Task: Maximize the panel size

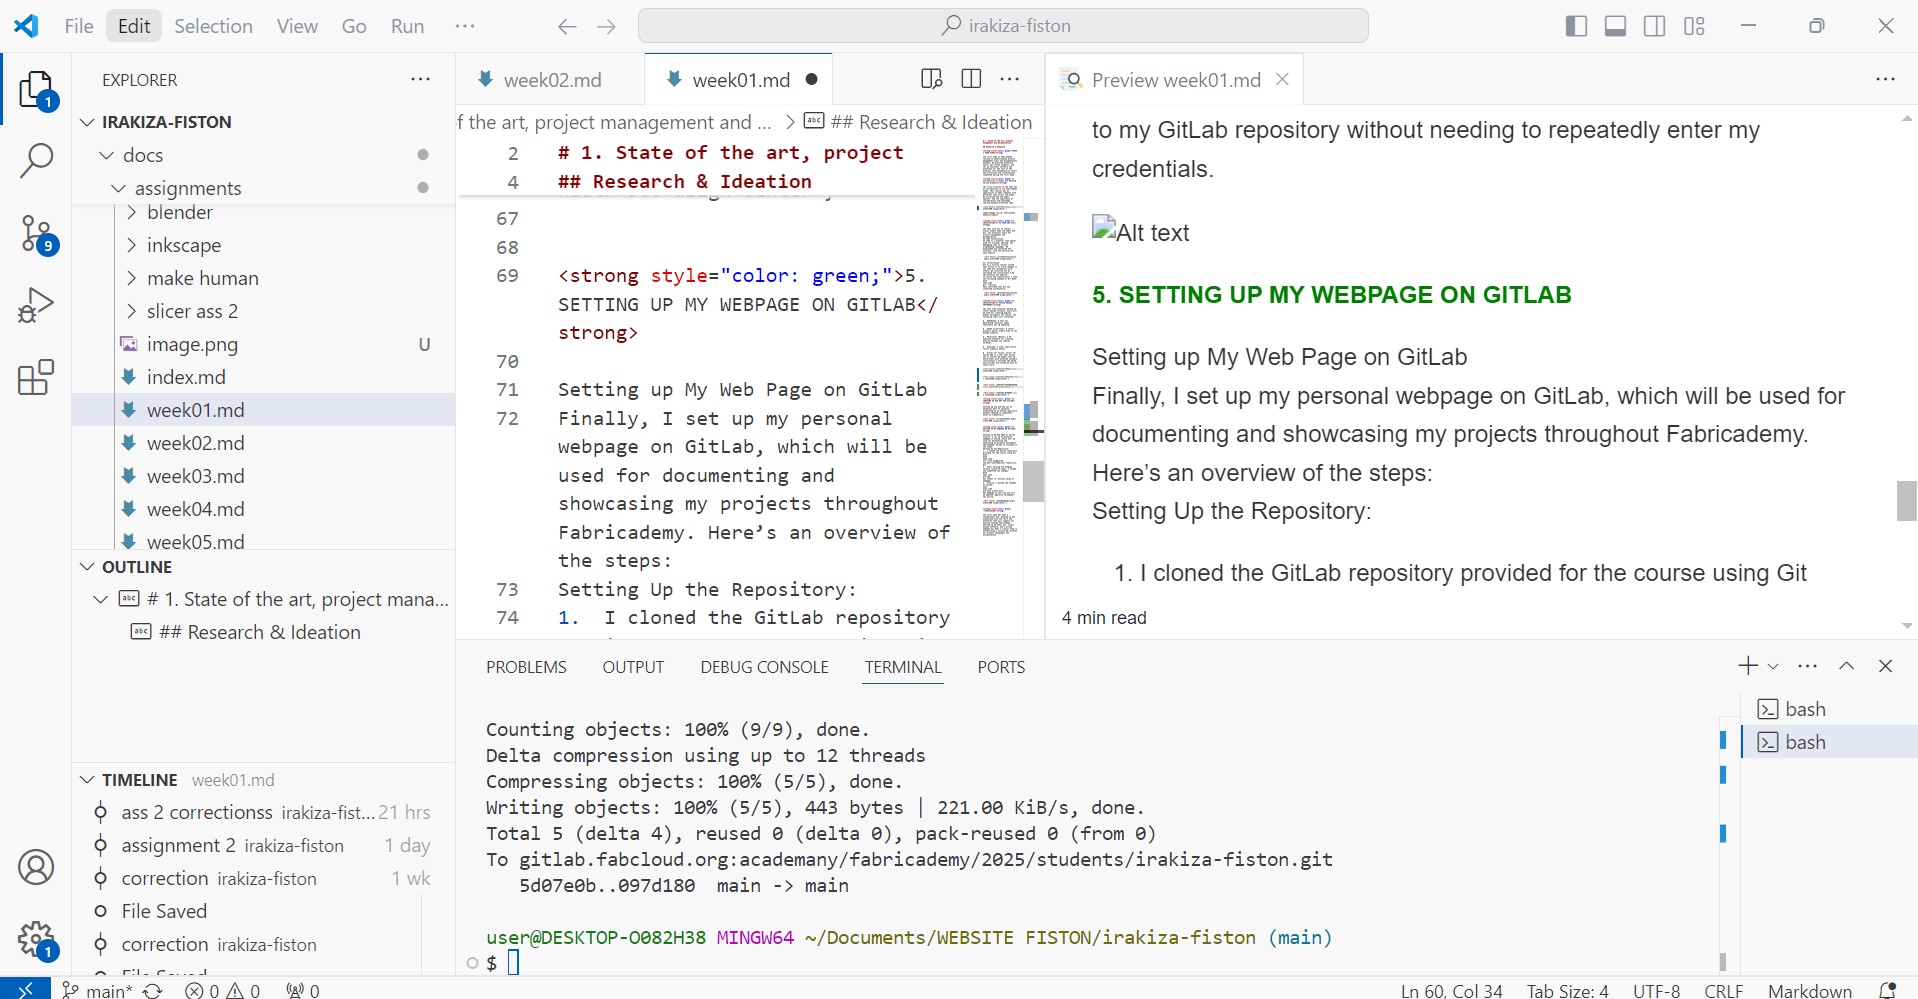Action: (1846, 666)
